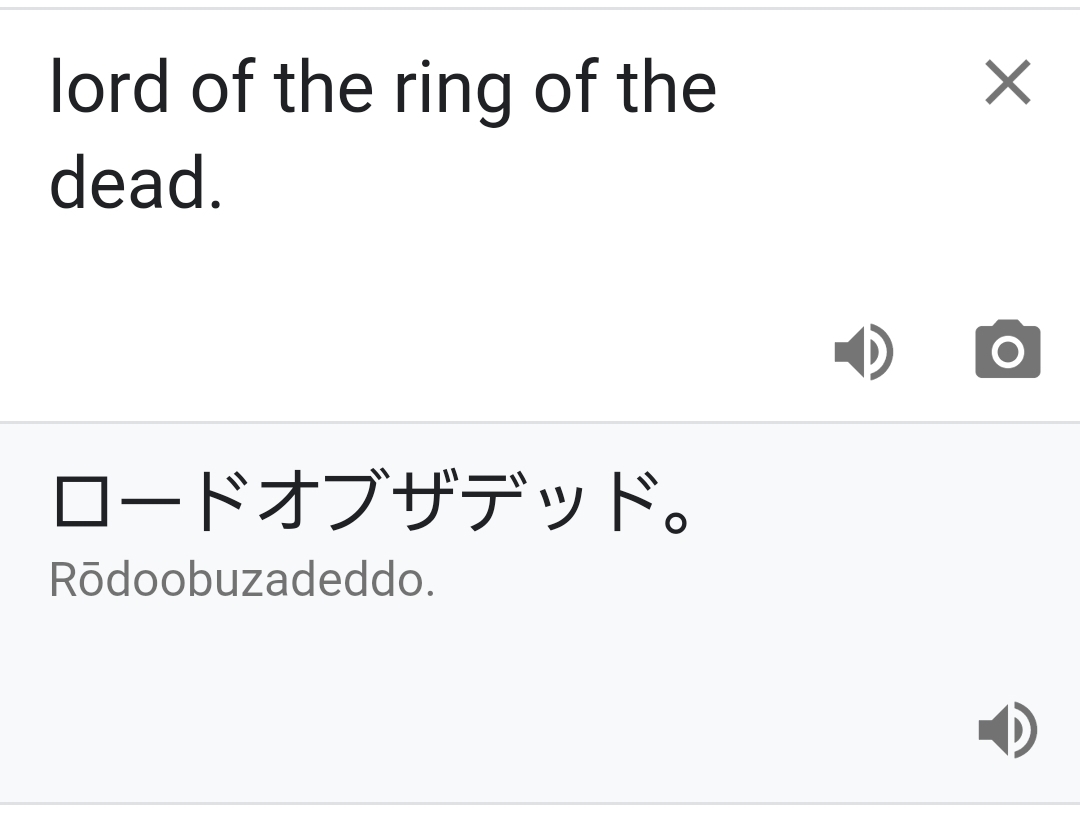Play the English source text audio
The height and width of the screenshot is (824, 1080).
(x=863, y=352)
